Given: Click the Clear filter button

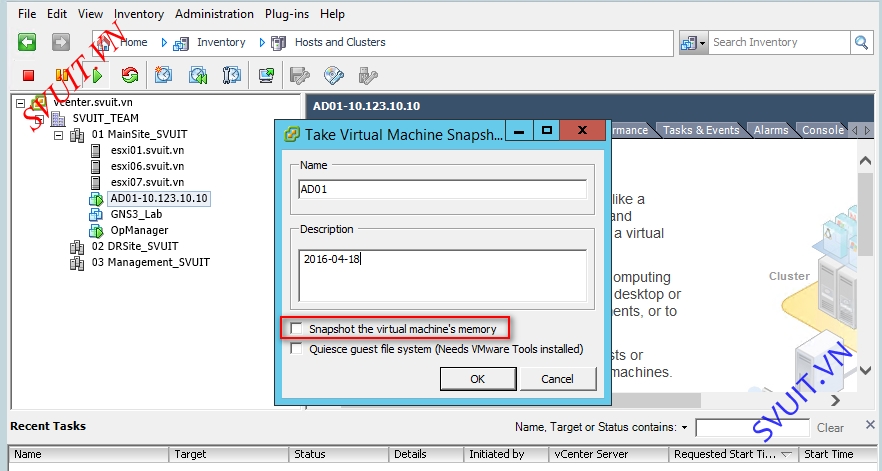Looking at the screenshot, I should pyautogui.click(x=830, y=428).
